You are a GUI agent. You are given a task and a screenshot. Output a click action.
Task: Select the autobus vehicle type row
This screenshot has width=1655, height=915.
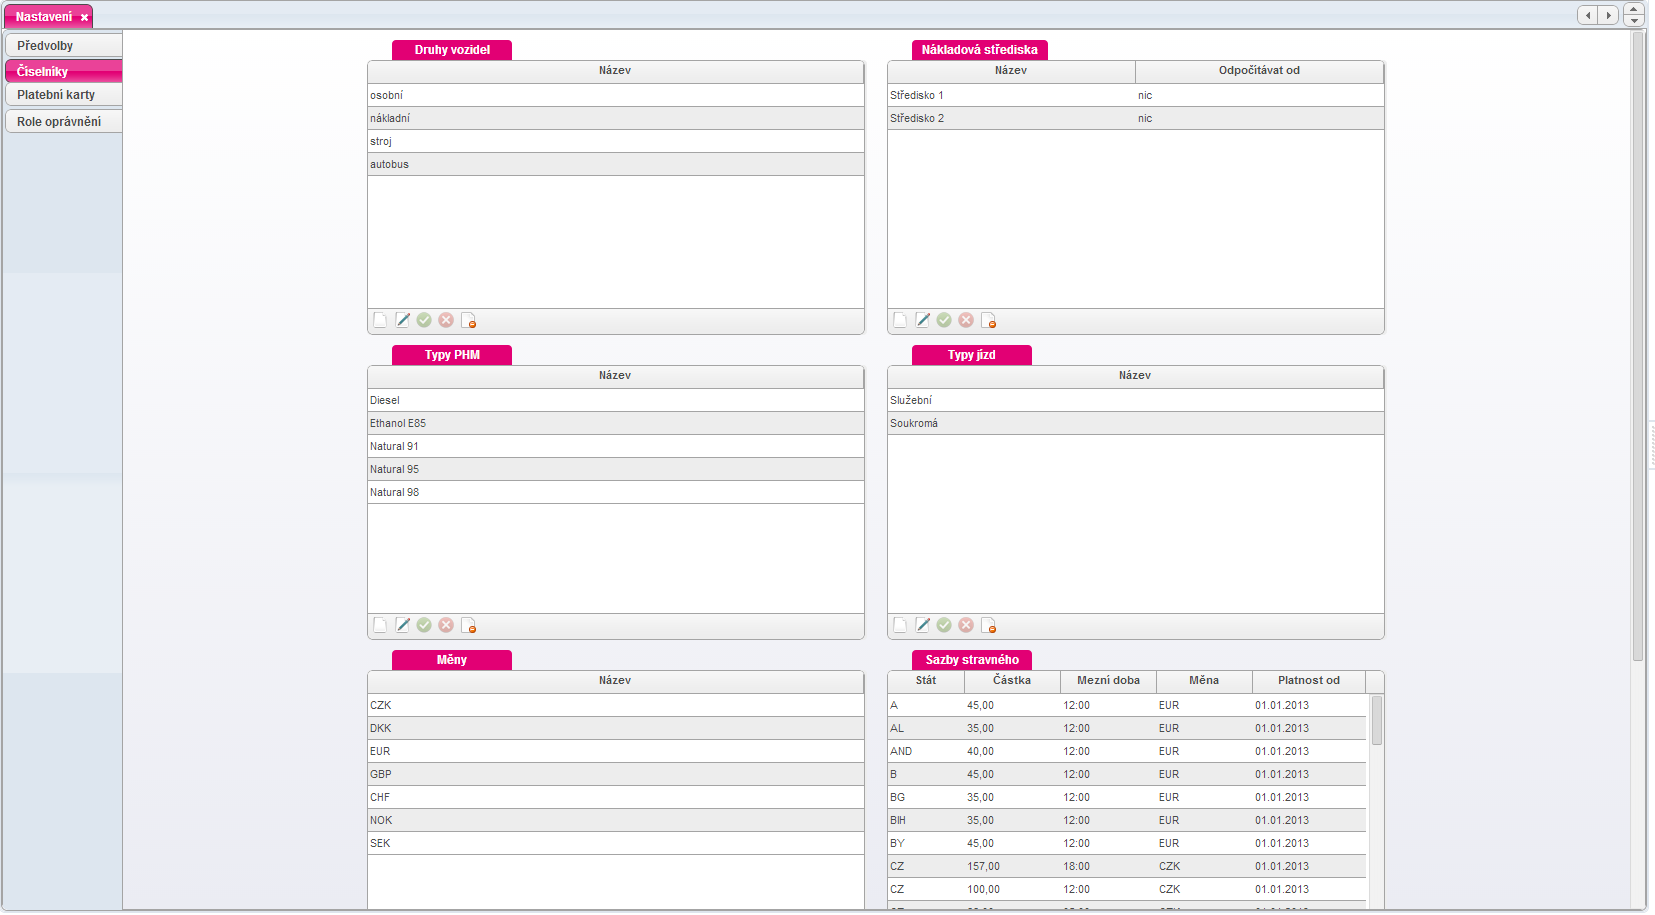click(x=615, y=164)
